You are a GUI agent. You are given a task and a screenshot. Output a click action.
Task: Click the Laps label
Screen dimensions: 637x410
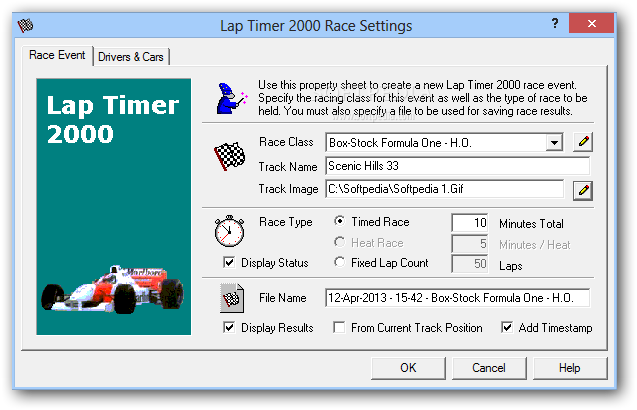[511, 266]
